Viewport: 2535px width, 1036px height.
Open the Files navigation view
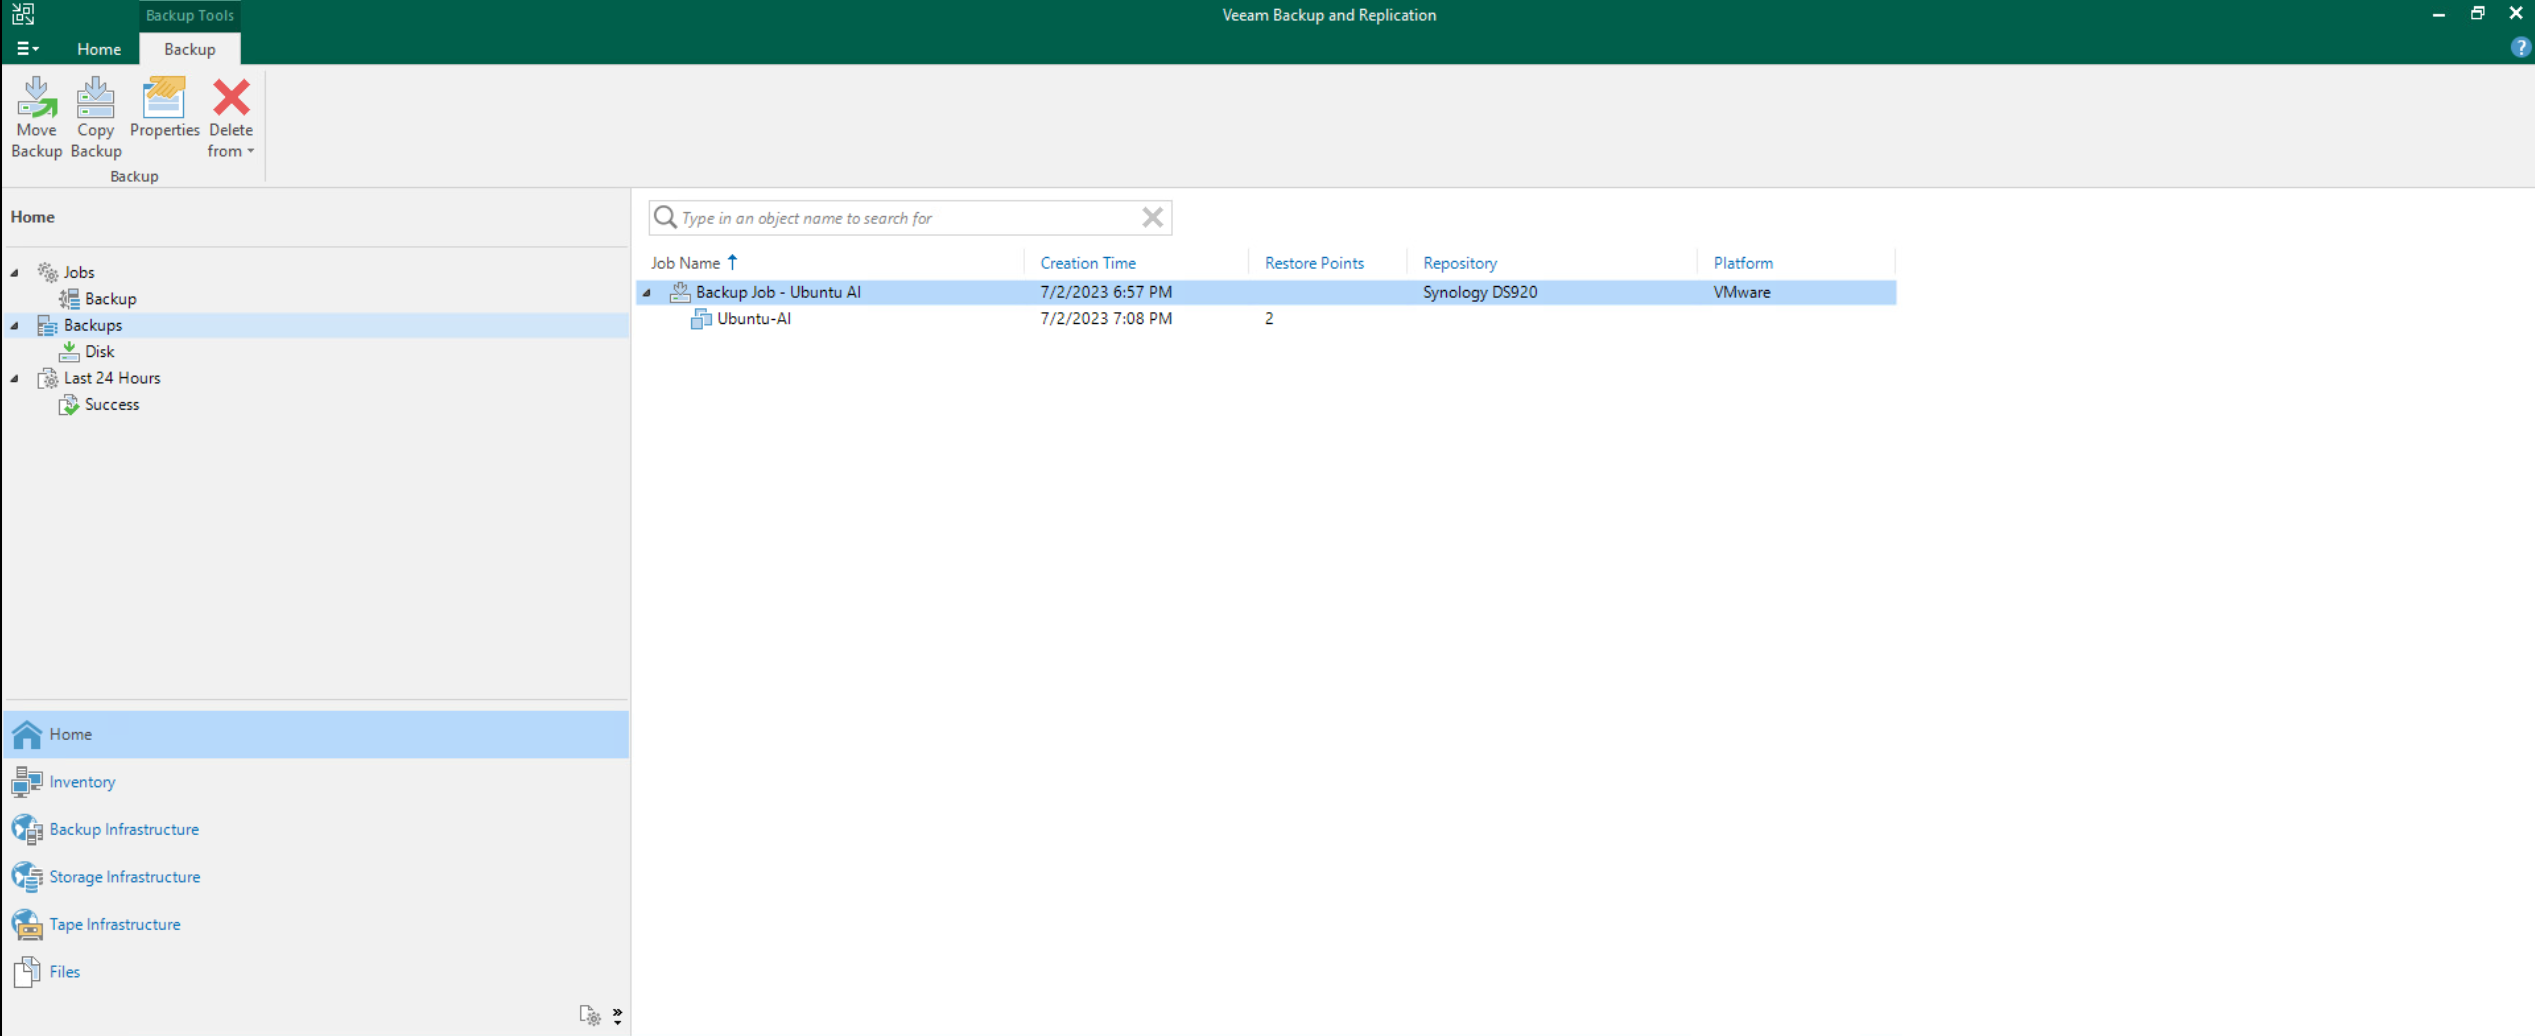[316, 972]
